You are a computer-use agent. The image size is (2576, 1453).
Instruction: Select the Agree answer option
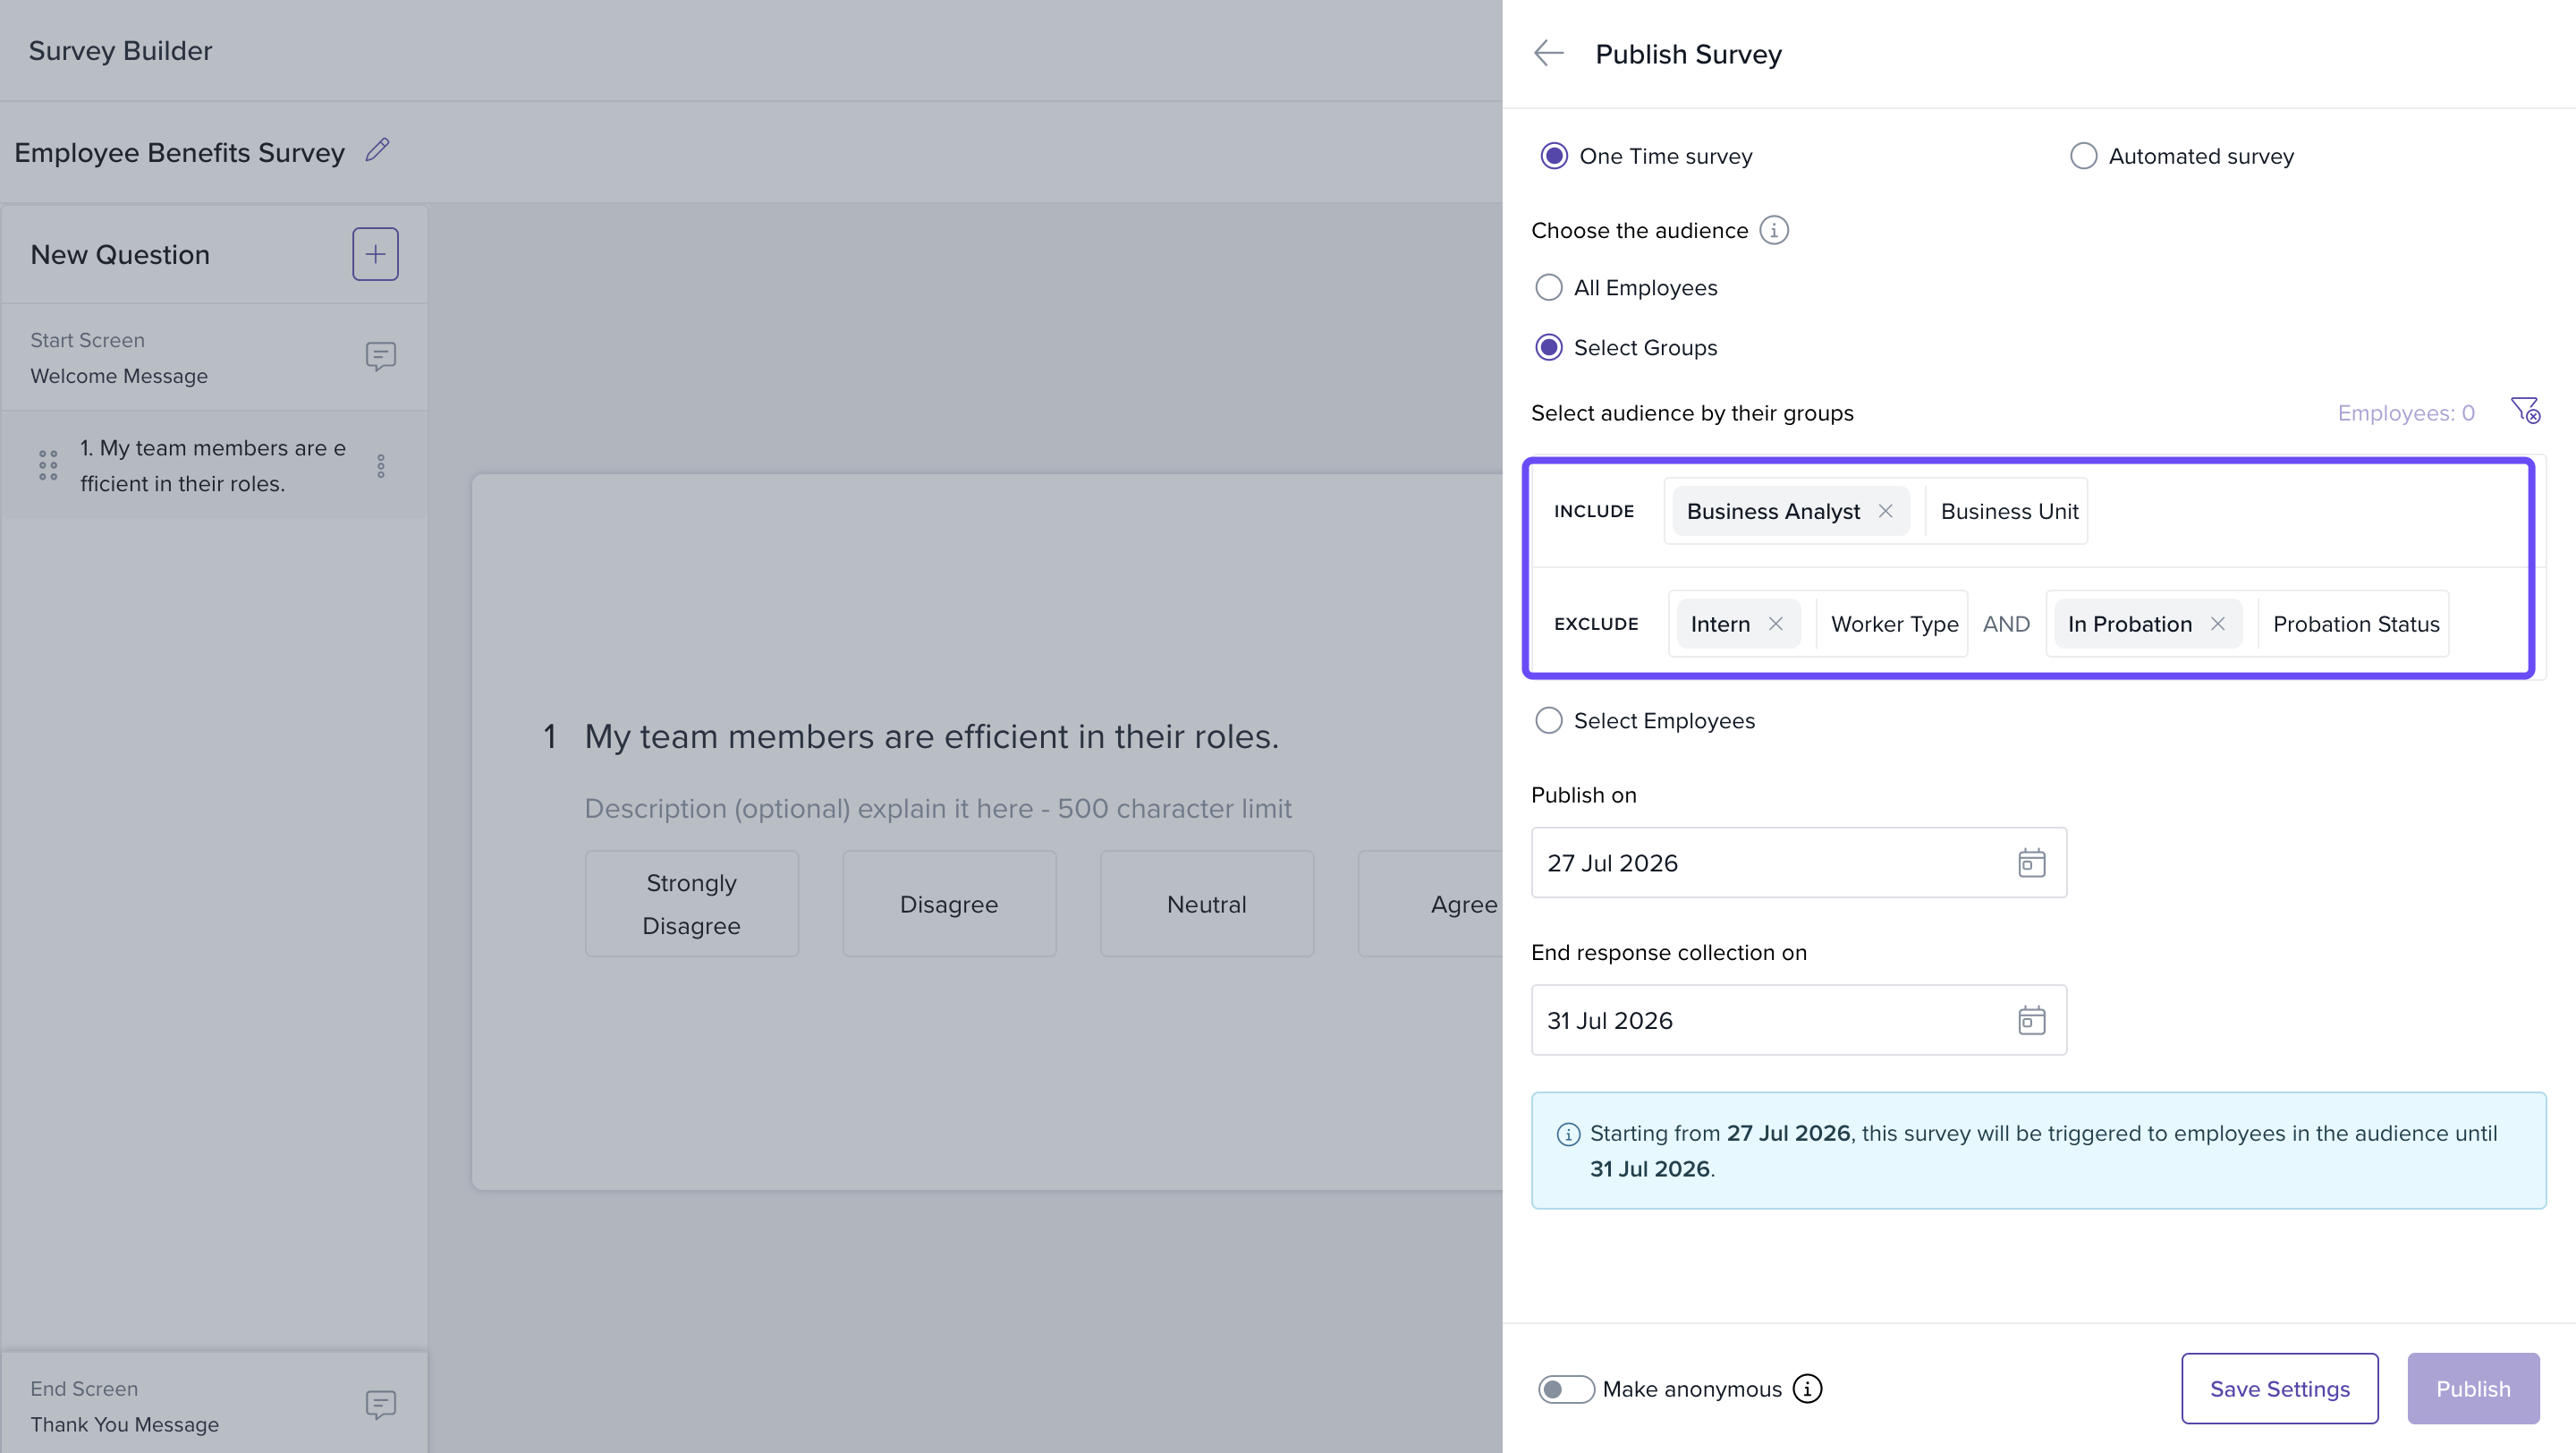click(x=1431, y=904)
